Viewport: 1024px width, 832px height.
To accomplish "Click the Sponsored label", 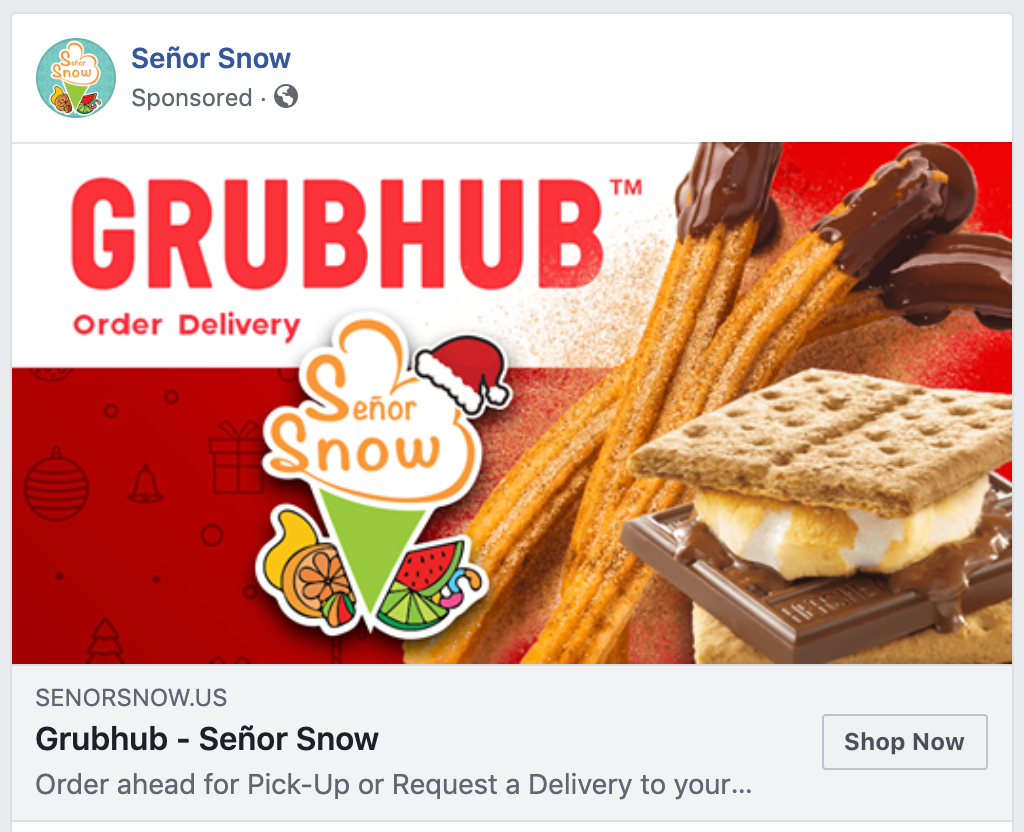I will coord(191,98).
